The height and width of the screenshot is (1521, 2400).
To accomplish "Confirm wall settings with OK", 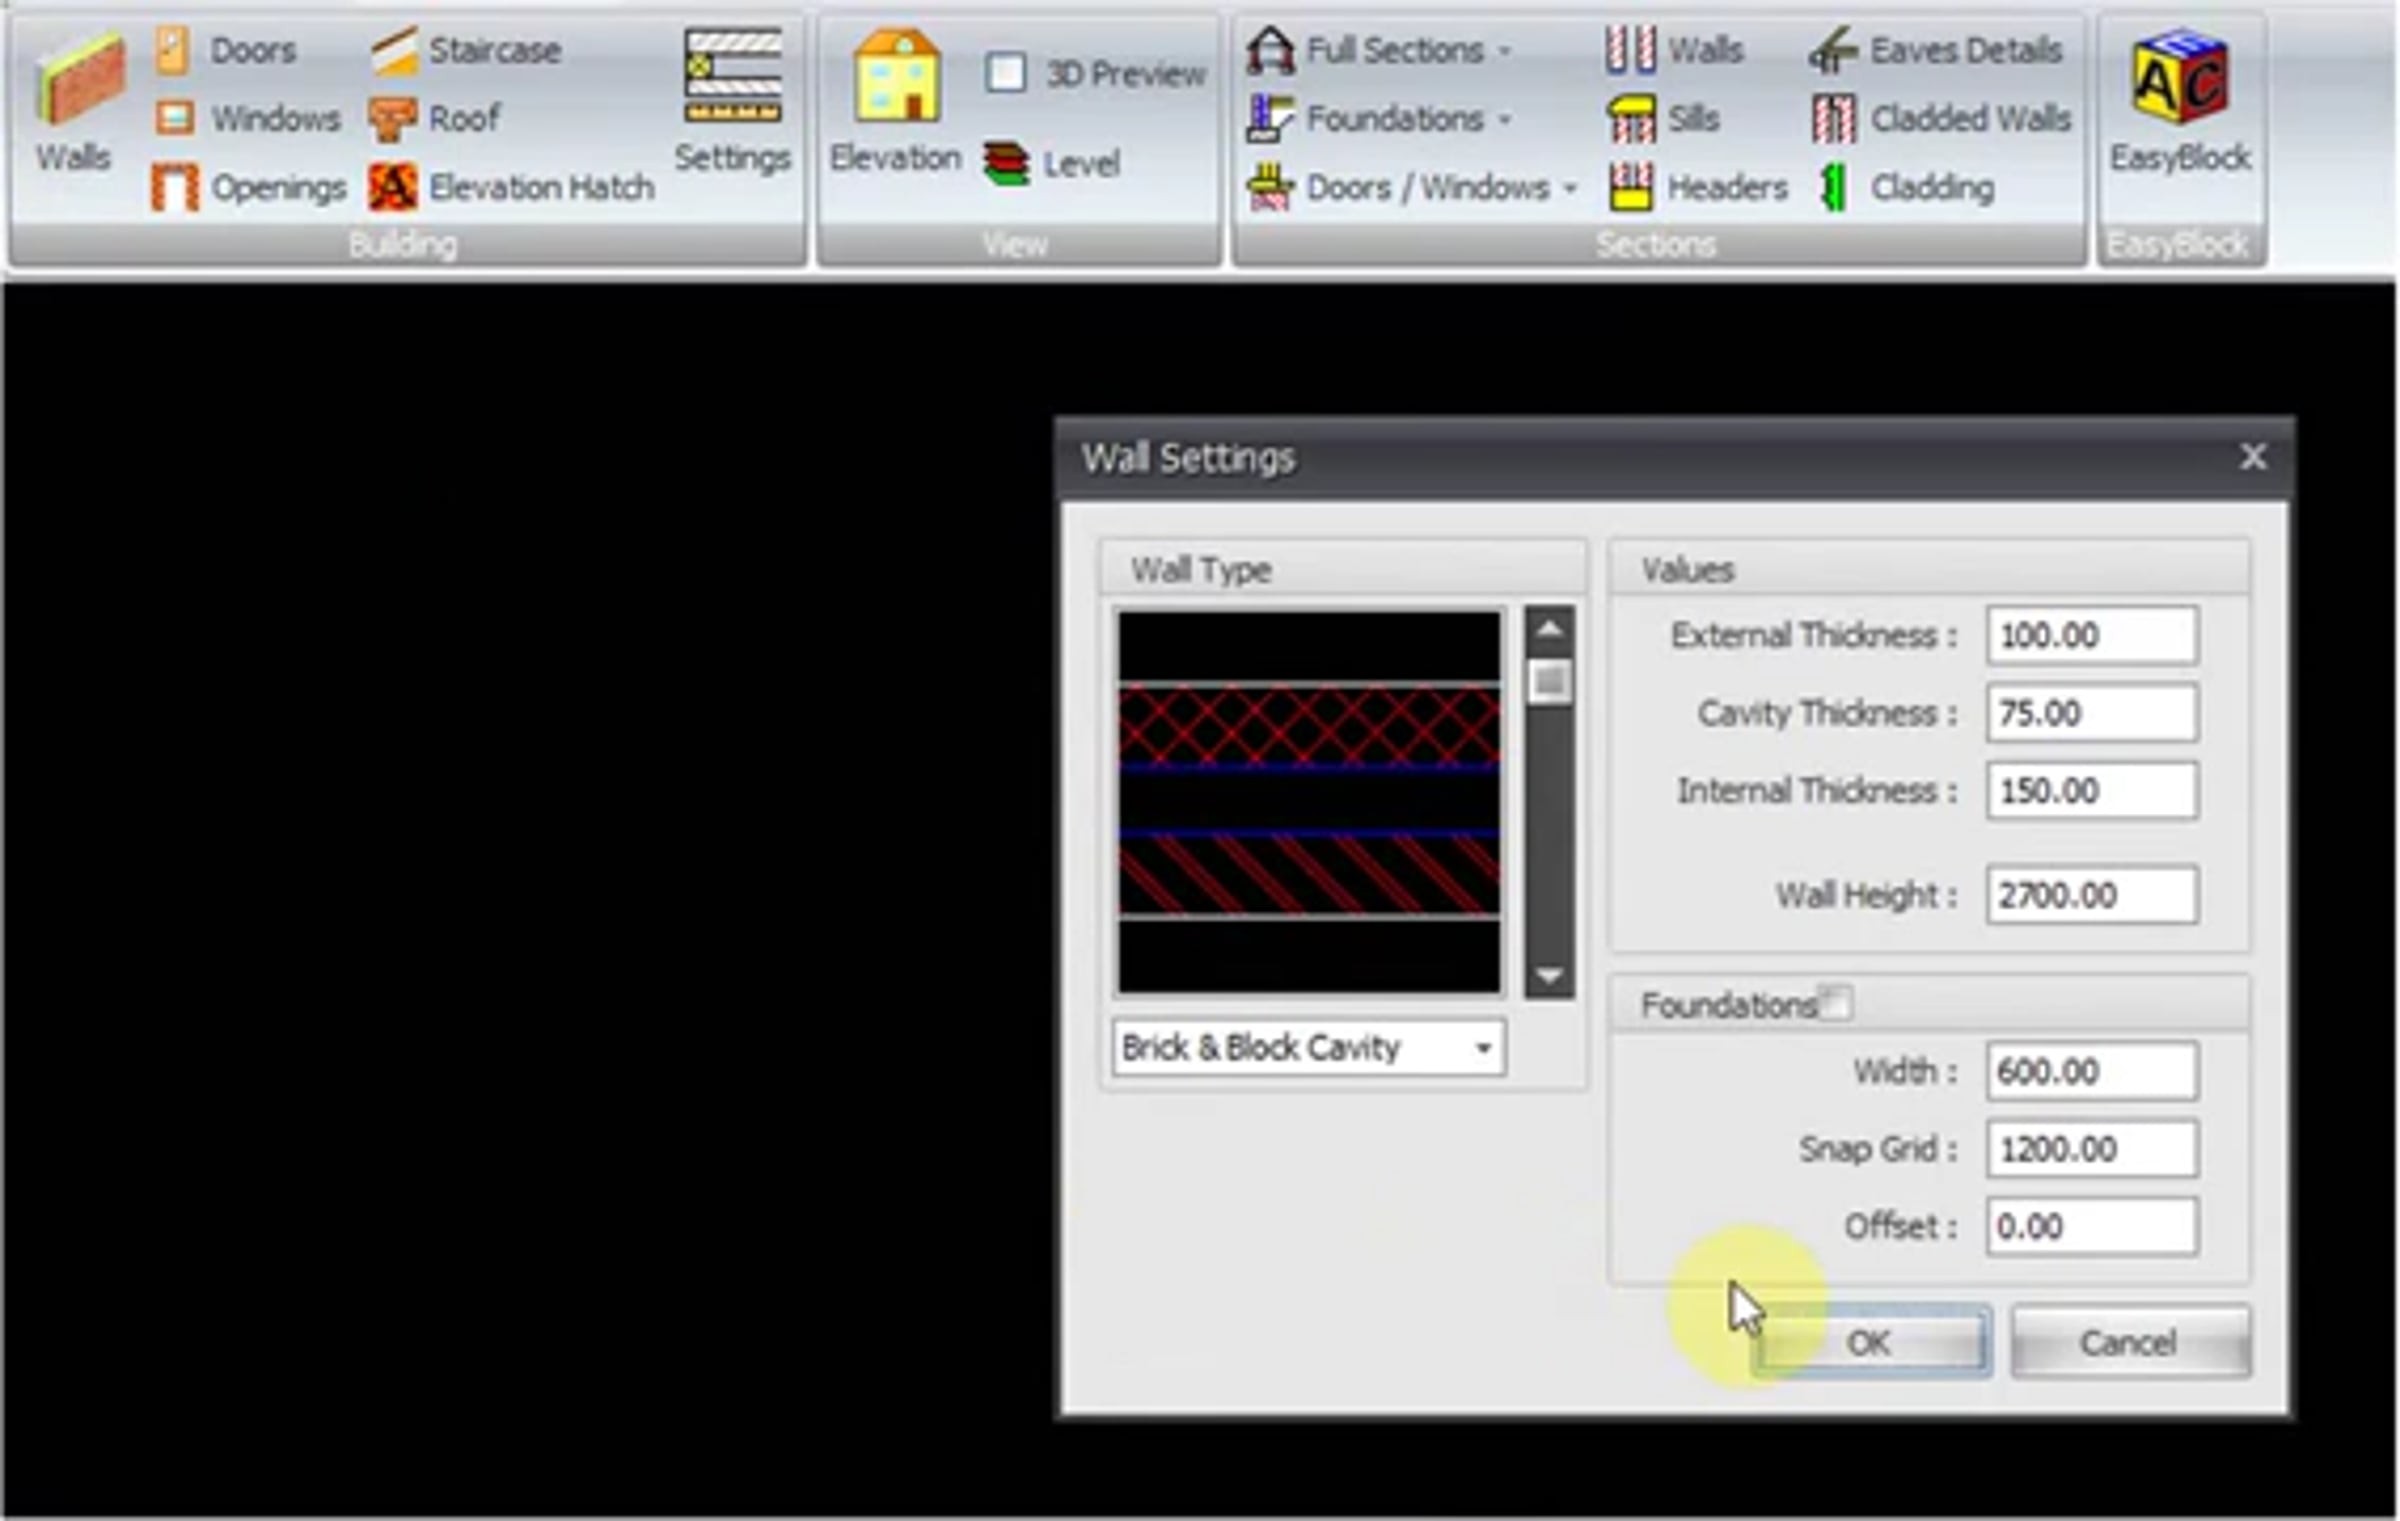I will pos(1870,1342).
